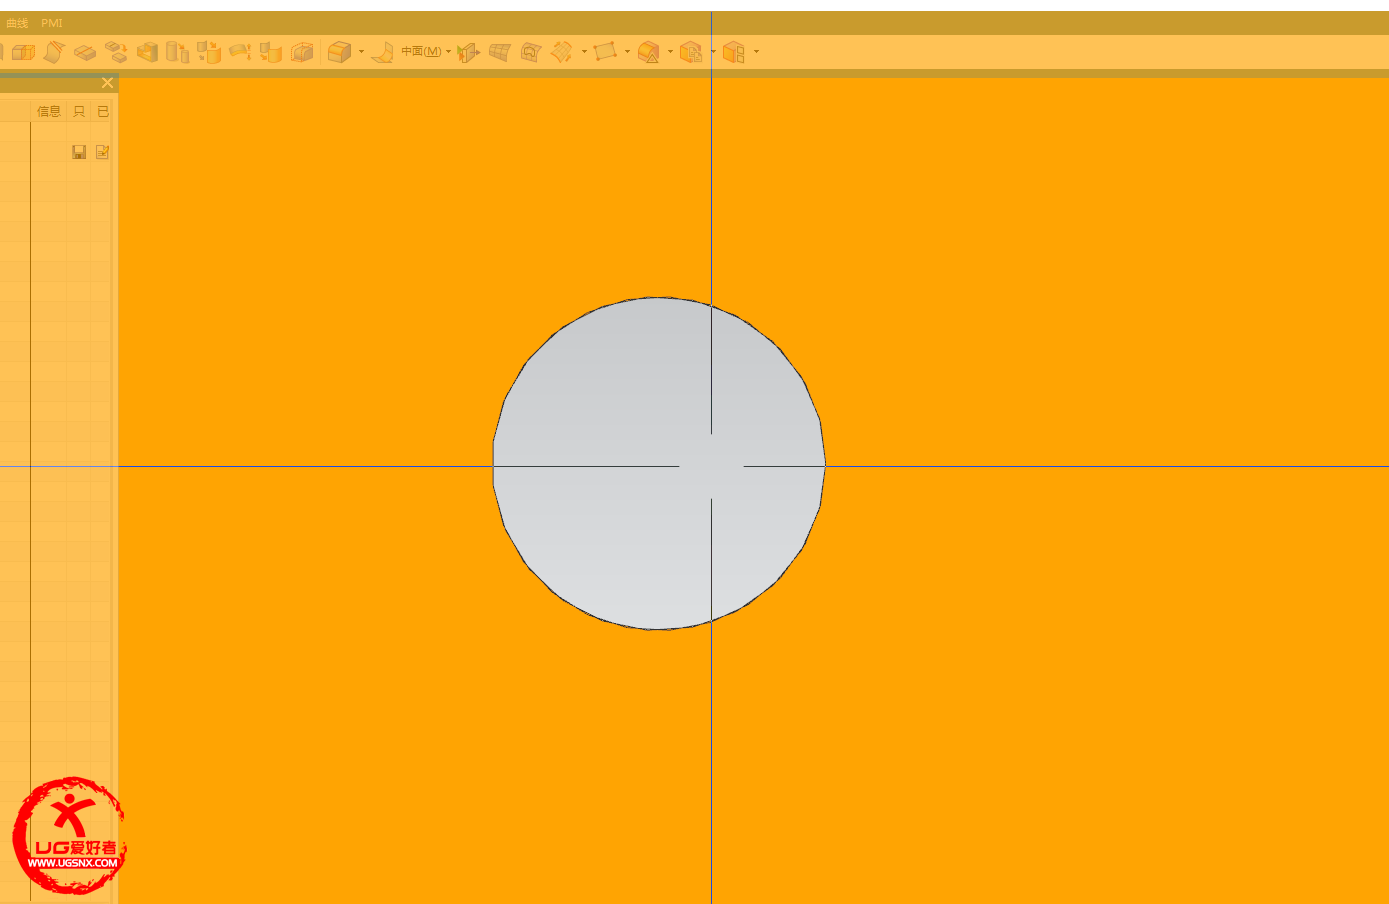Click the floppy disk save icon in panel

79,152
